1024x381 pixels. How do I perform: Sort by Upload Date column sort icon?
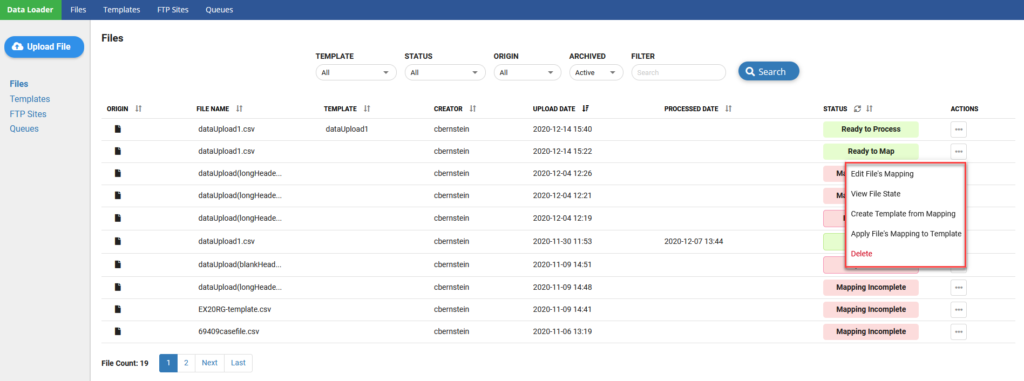pyautogui.click(x=586, y=108)
